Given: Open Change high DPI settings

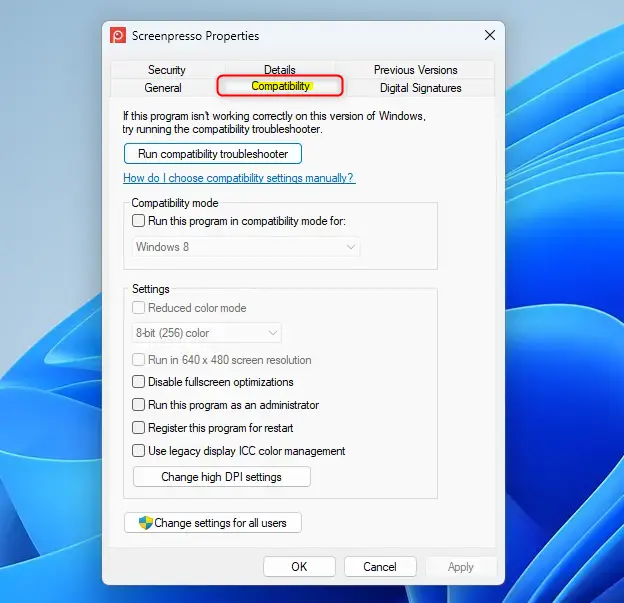Looking at the screenshot, I should click(222, 477).
